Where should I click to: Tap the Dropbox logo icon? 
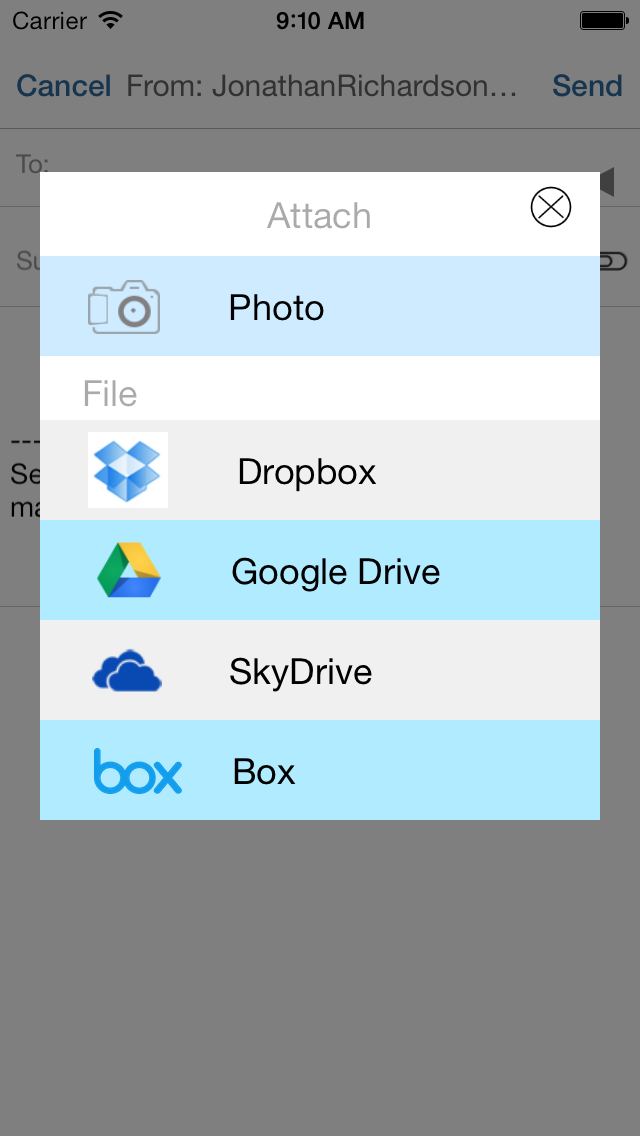(128, 469)
